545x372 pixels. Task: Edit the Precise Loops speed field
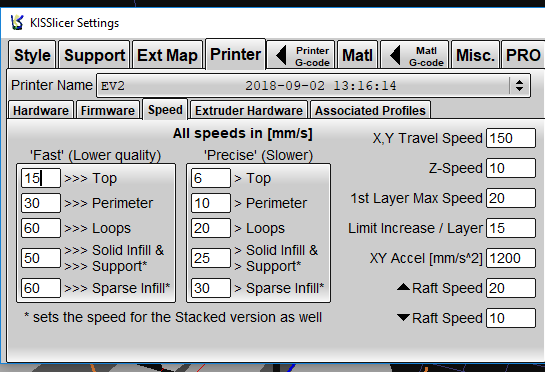tap(211, 228)
